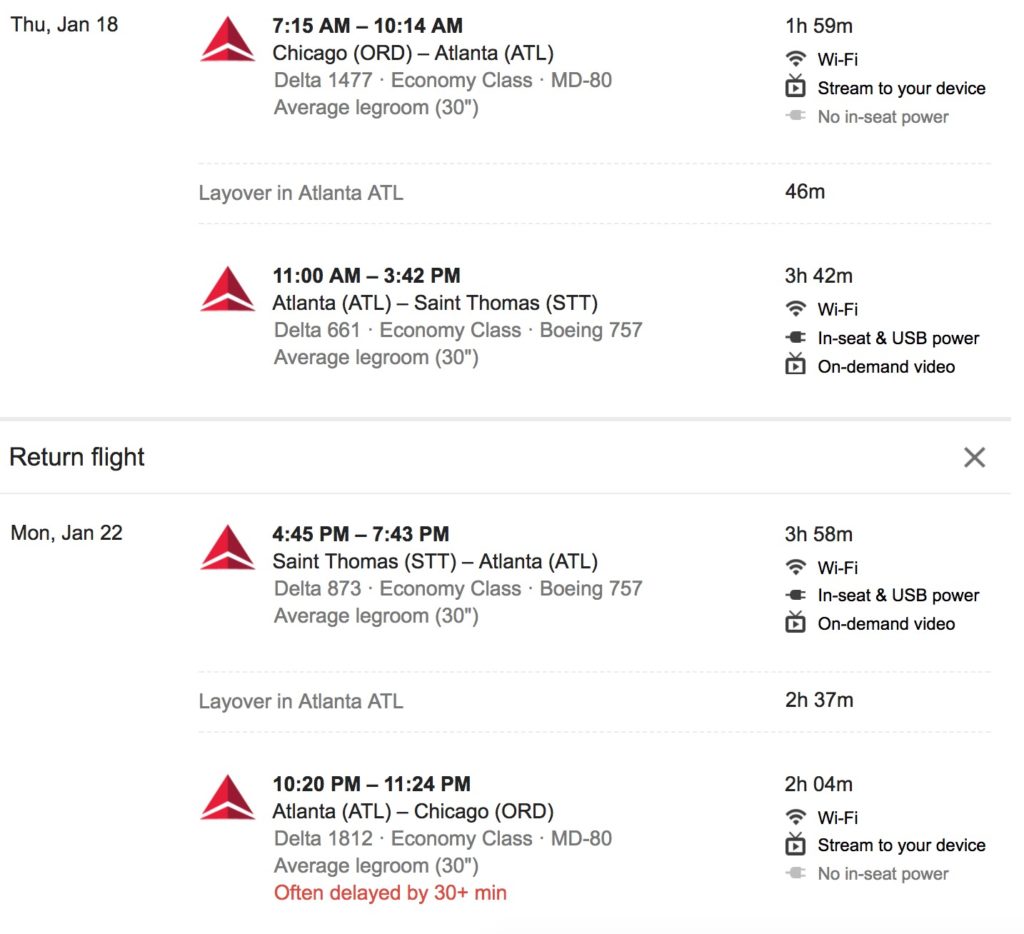Screen dimensions: 1024x934
Task: Click In-seat & USB power icon, Delta 661
Action: point(795,338)
